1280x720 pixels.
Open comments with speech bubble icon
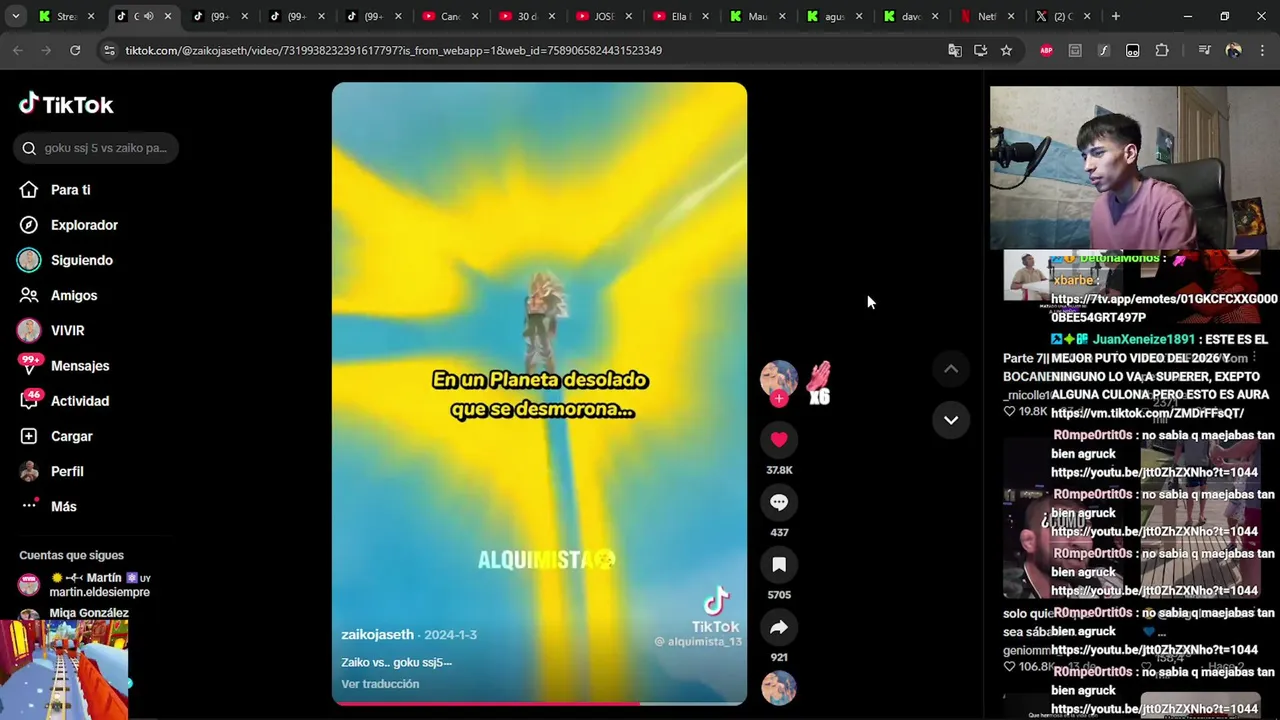779,502
